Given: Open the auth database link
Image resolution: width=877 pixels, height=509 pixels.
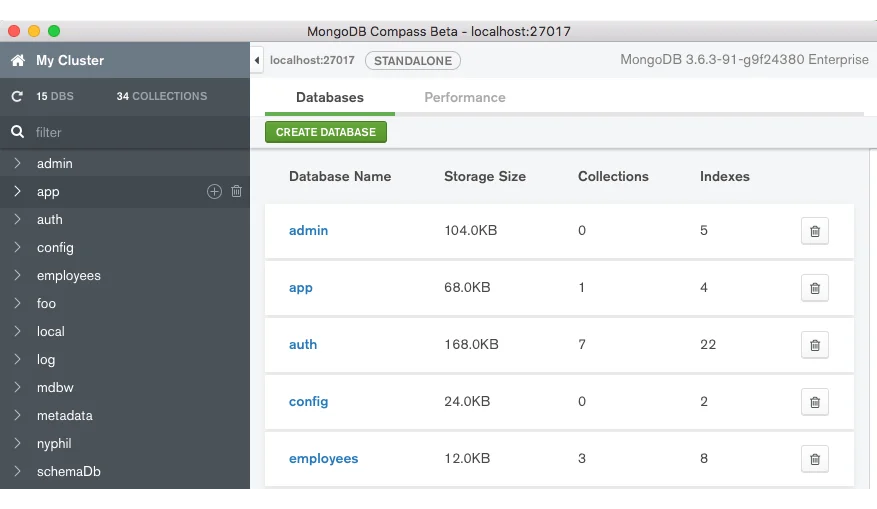Looking at the screenshot, I should click(303, 345).
